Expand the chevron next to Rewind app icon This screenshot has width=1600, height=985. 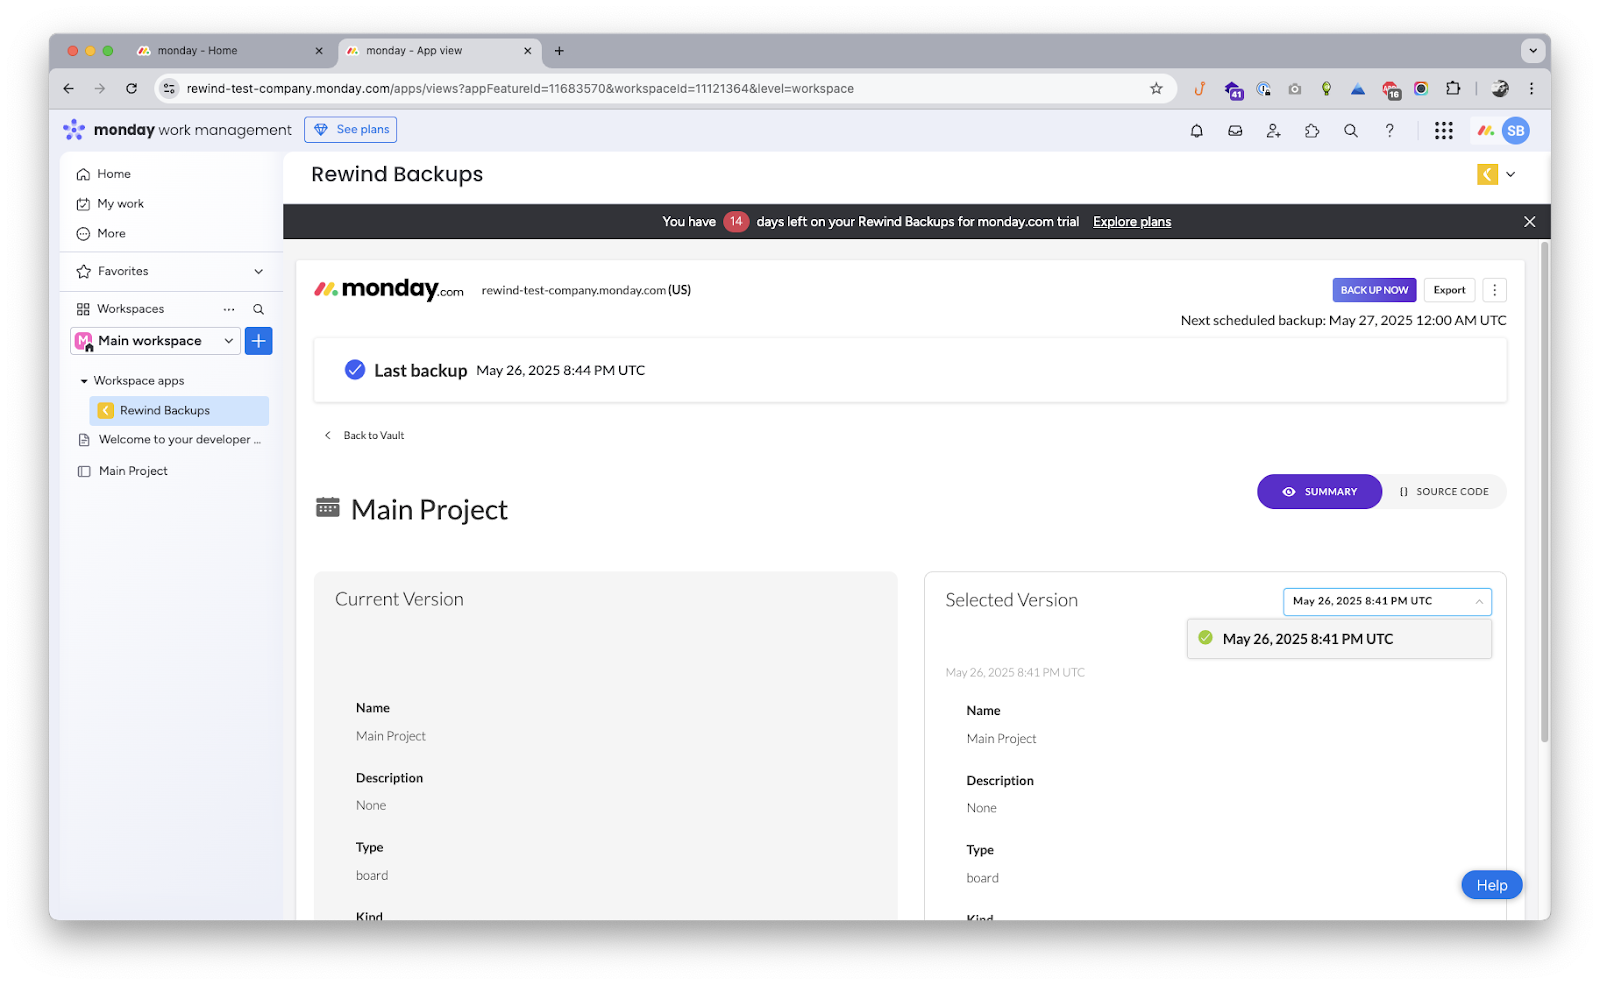tap(1510, 175)
